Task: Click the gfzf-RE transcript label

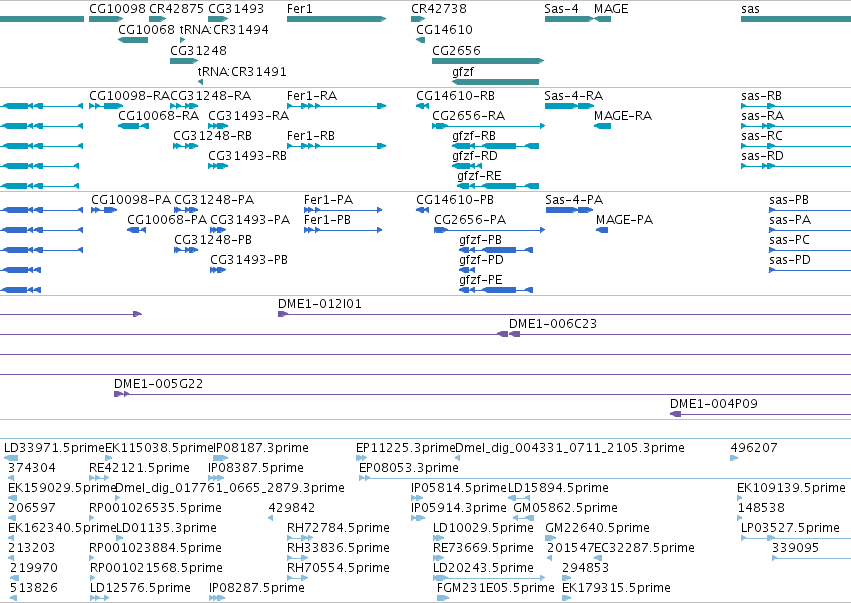Action: point(479,176)
